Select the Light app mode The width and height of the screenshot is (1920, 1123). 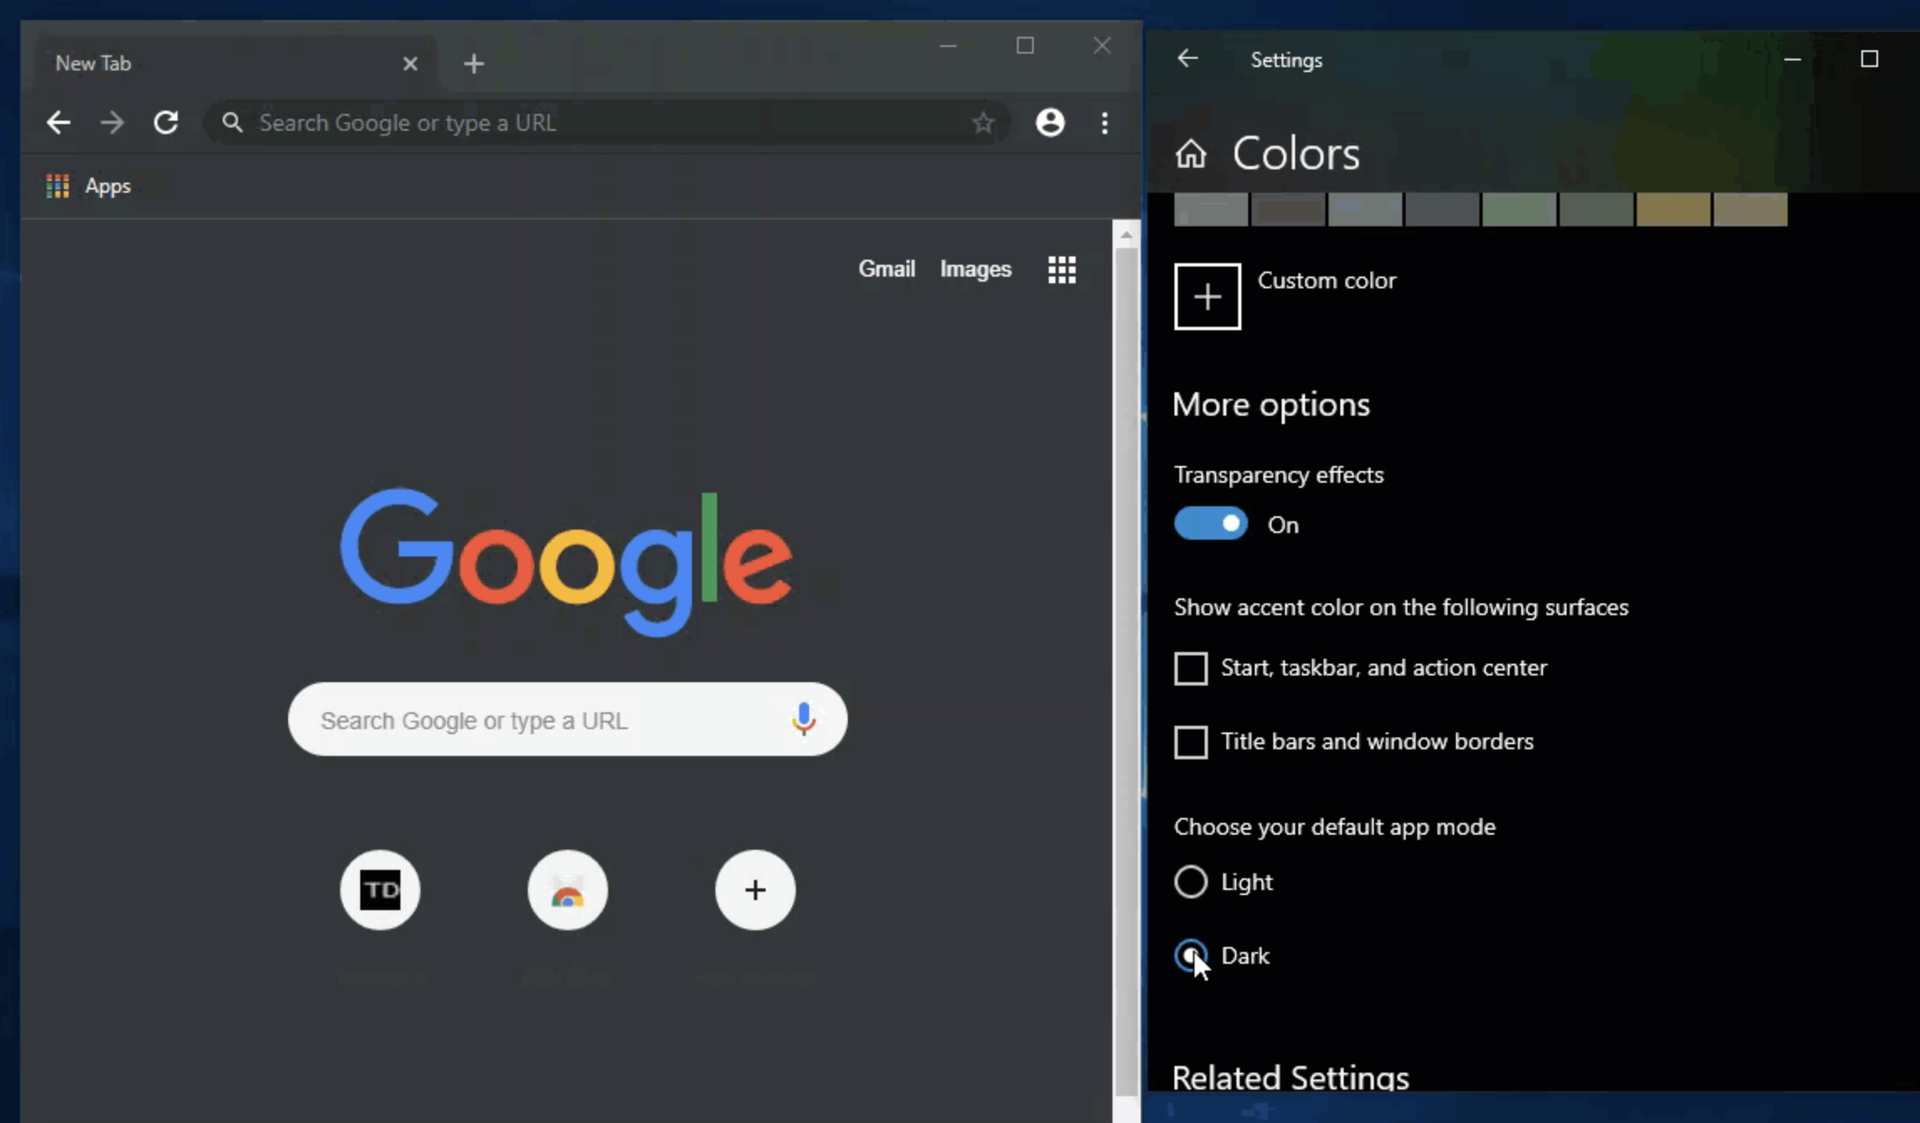(1190, 882)
